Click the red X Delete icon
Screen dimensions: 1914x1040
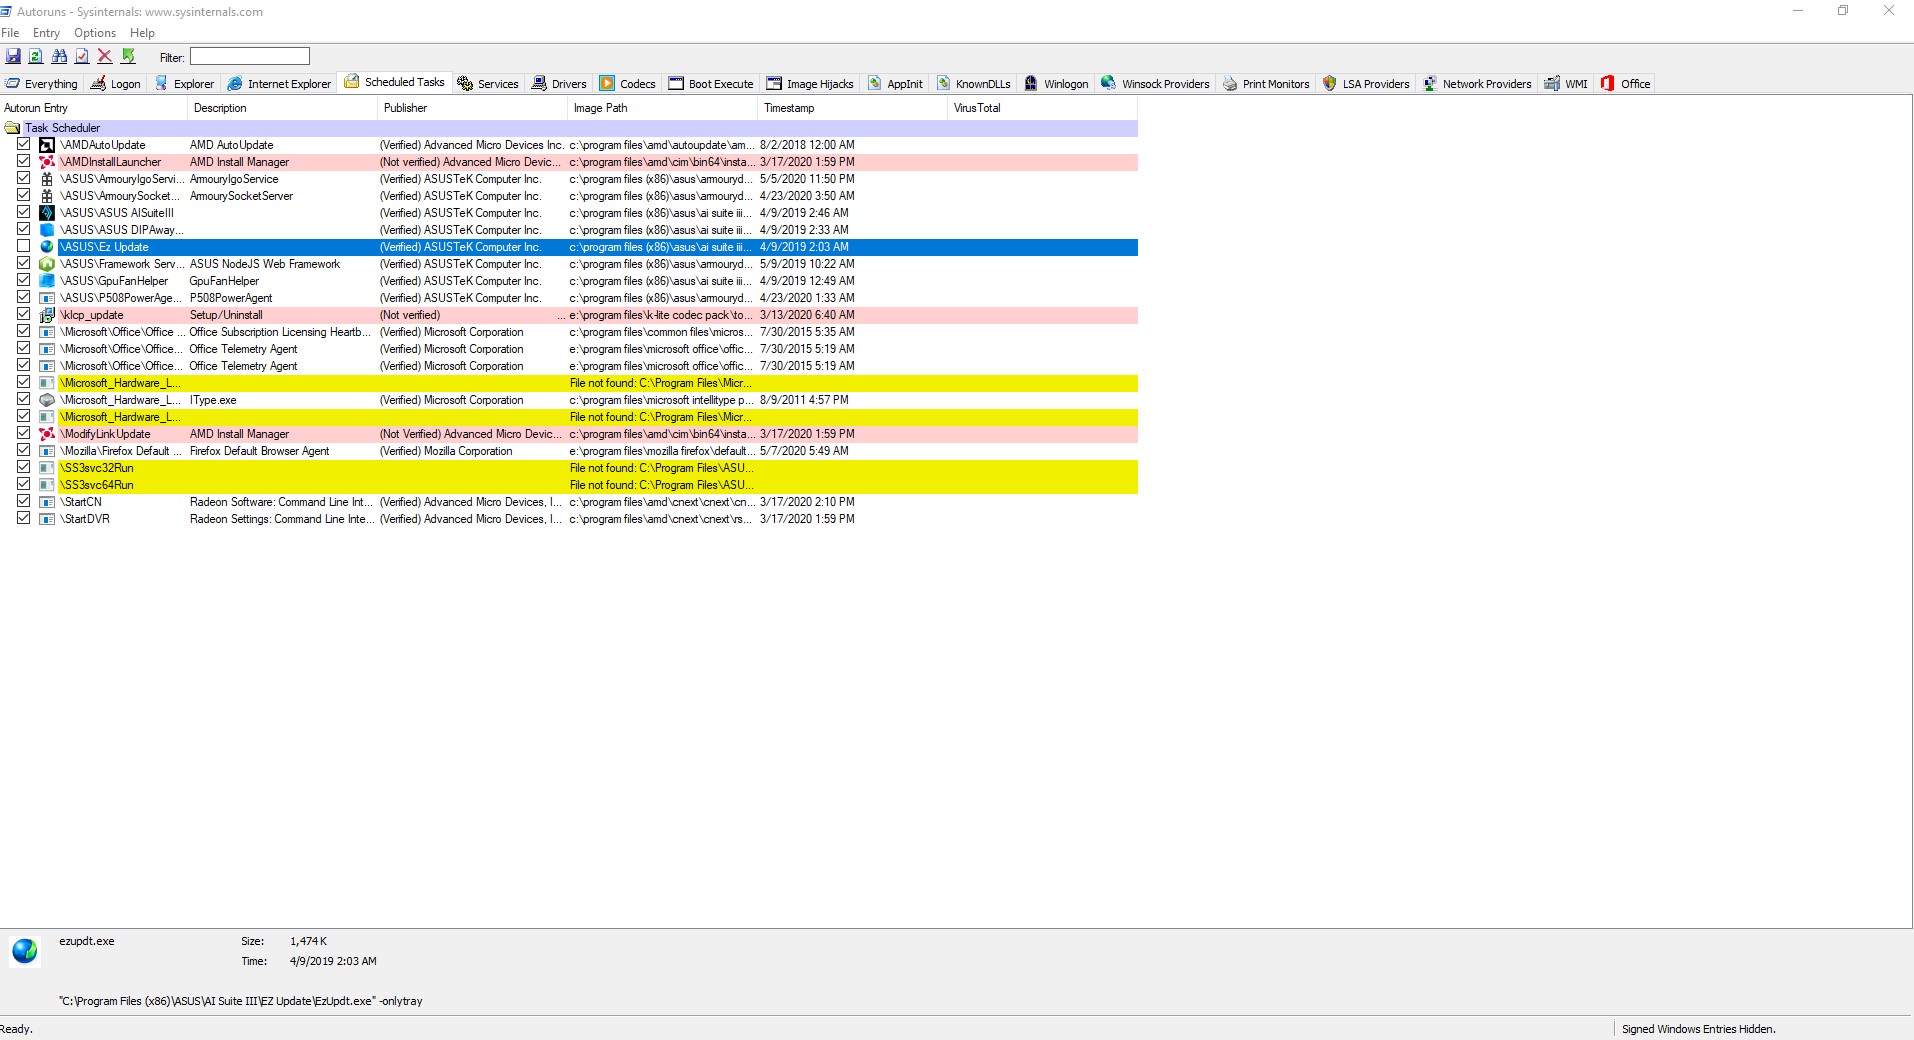tap(105, 56)
